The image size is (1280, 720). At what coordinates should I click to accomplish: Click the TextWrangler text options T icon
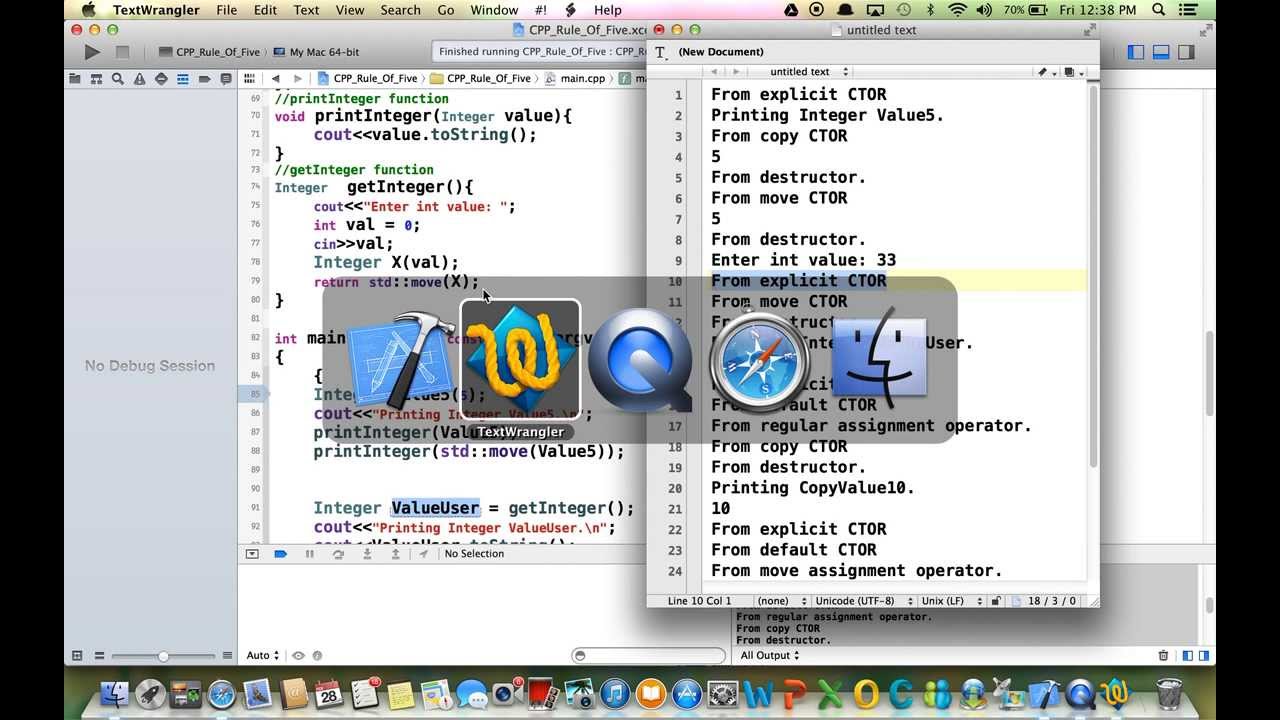(x=660, y=52)
